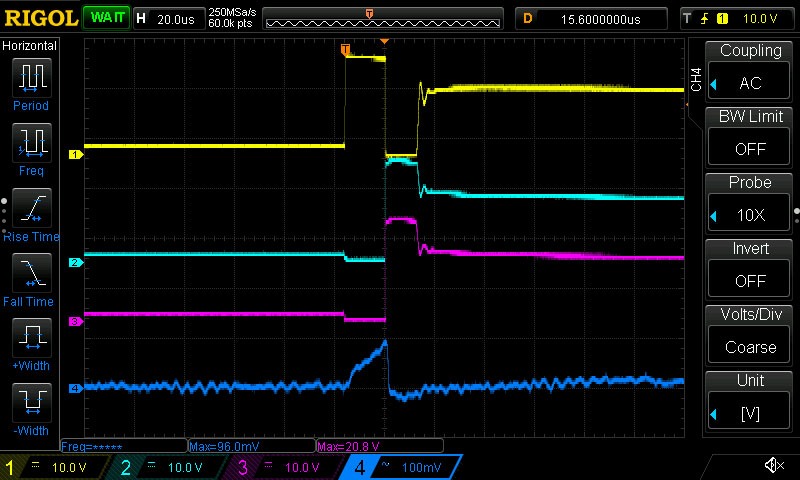Click the horizontal timebase 20.0us field

[x=167, y=19]
